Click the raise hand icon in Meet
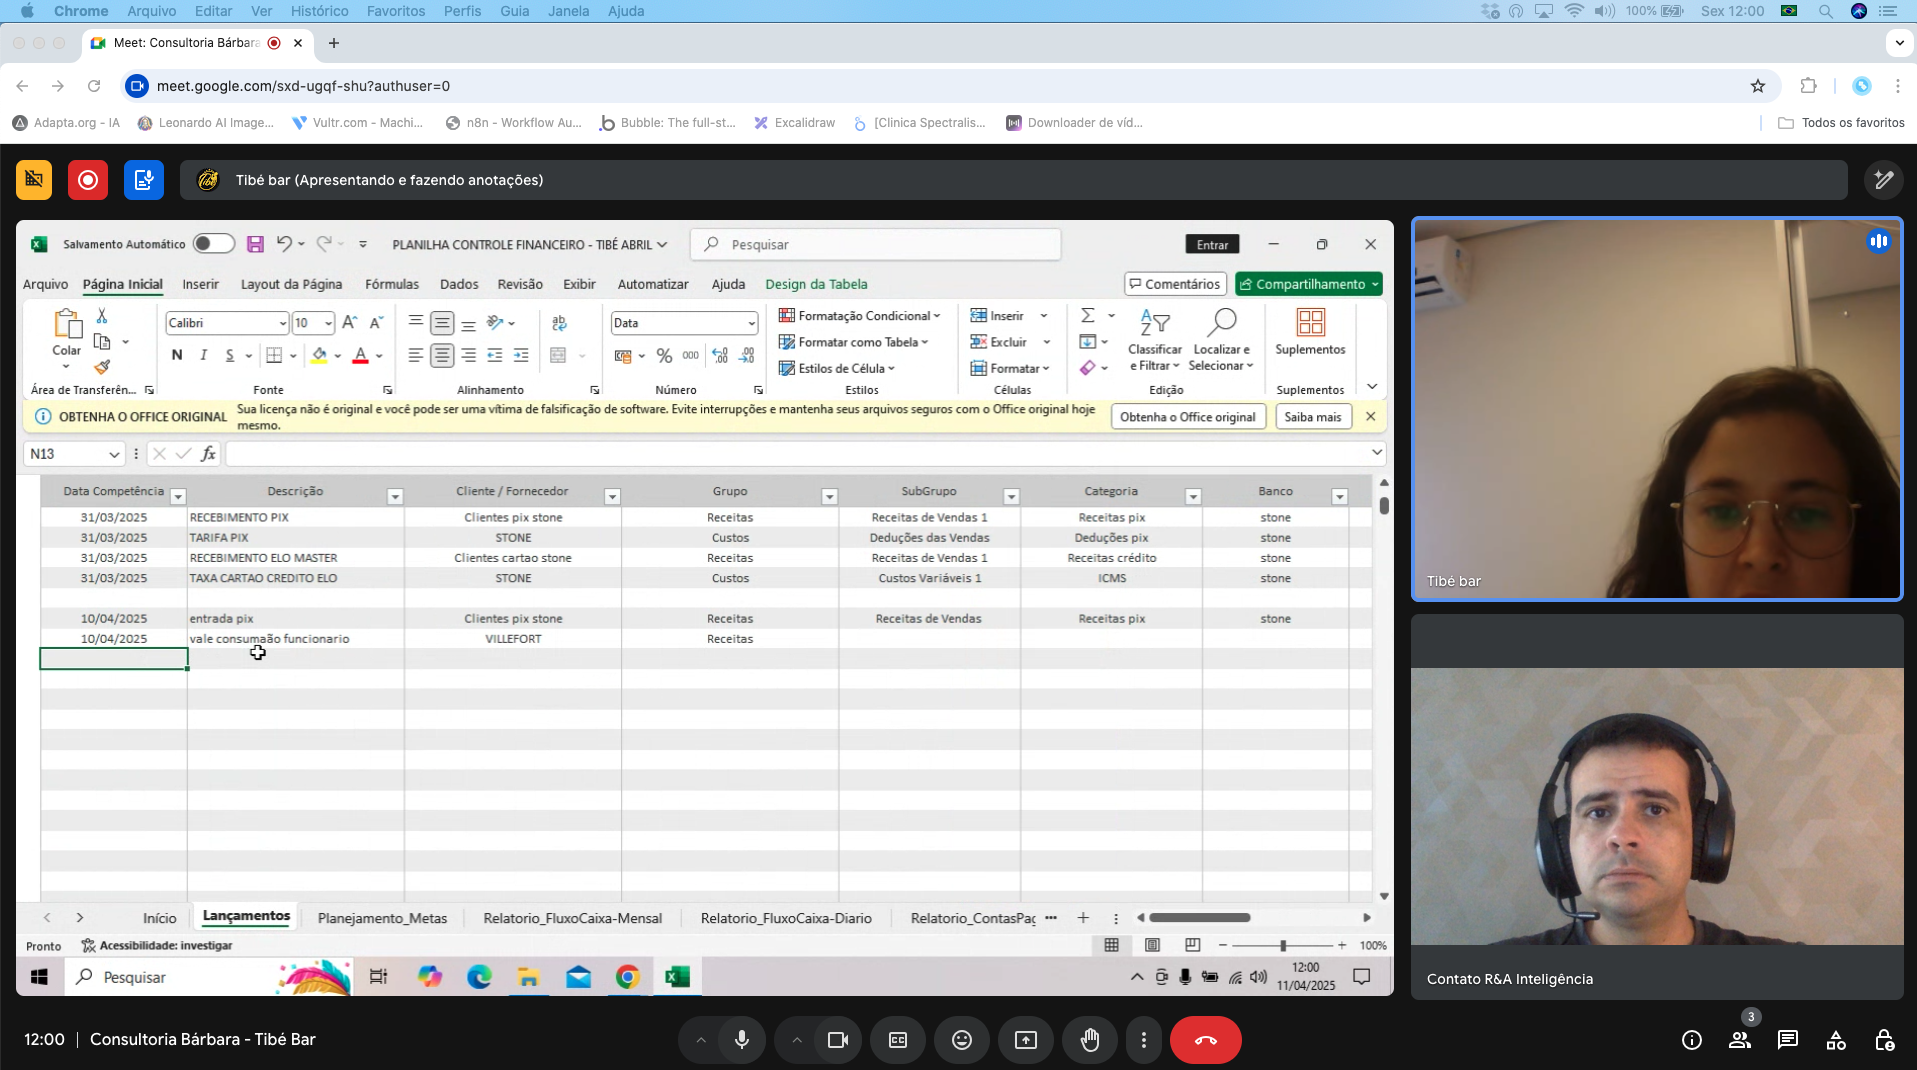The image size is (1917, 1070). (1089, 1040)
